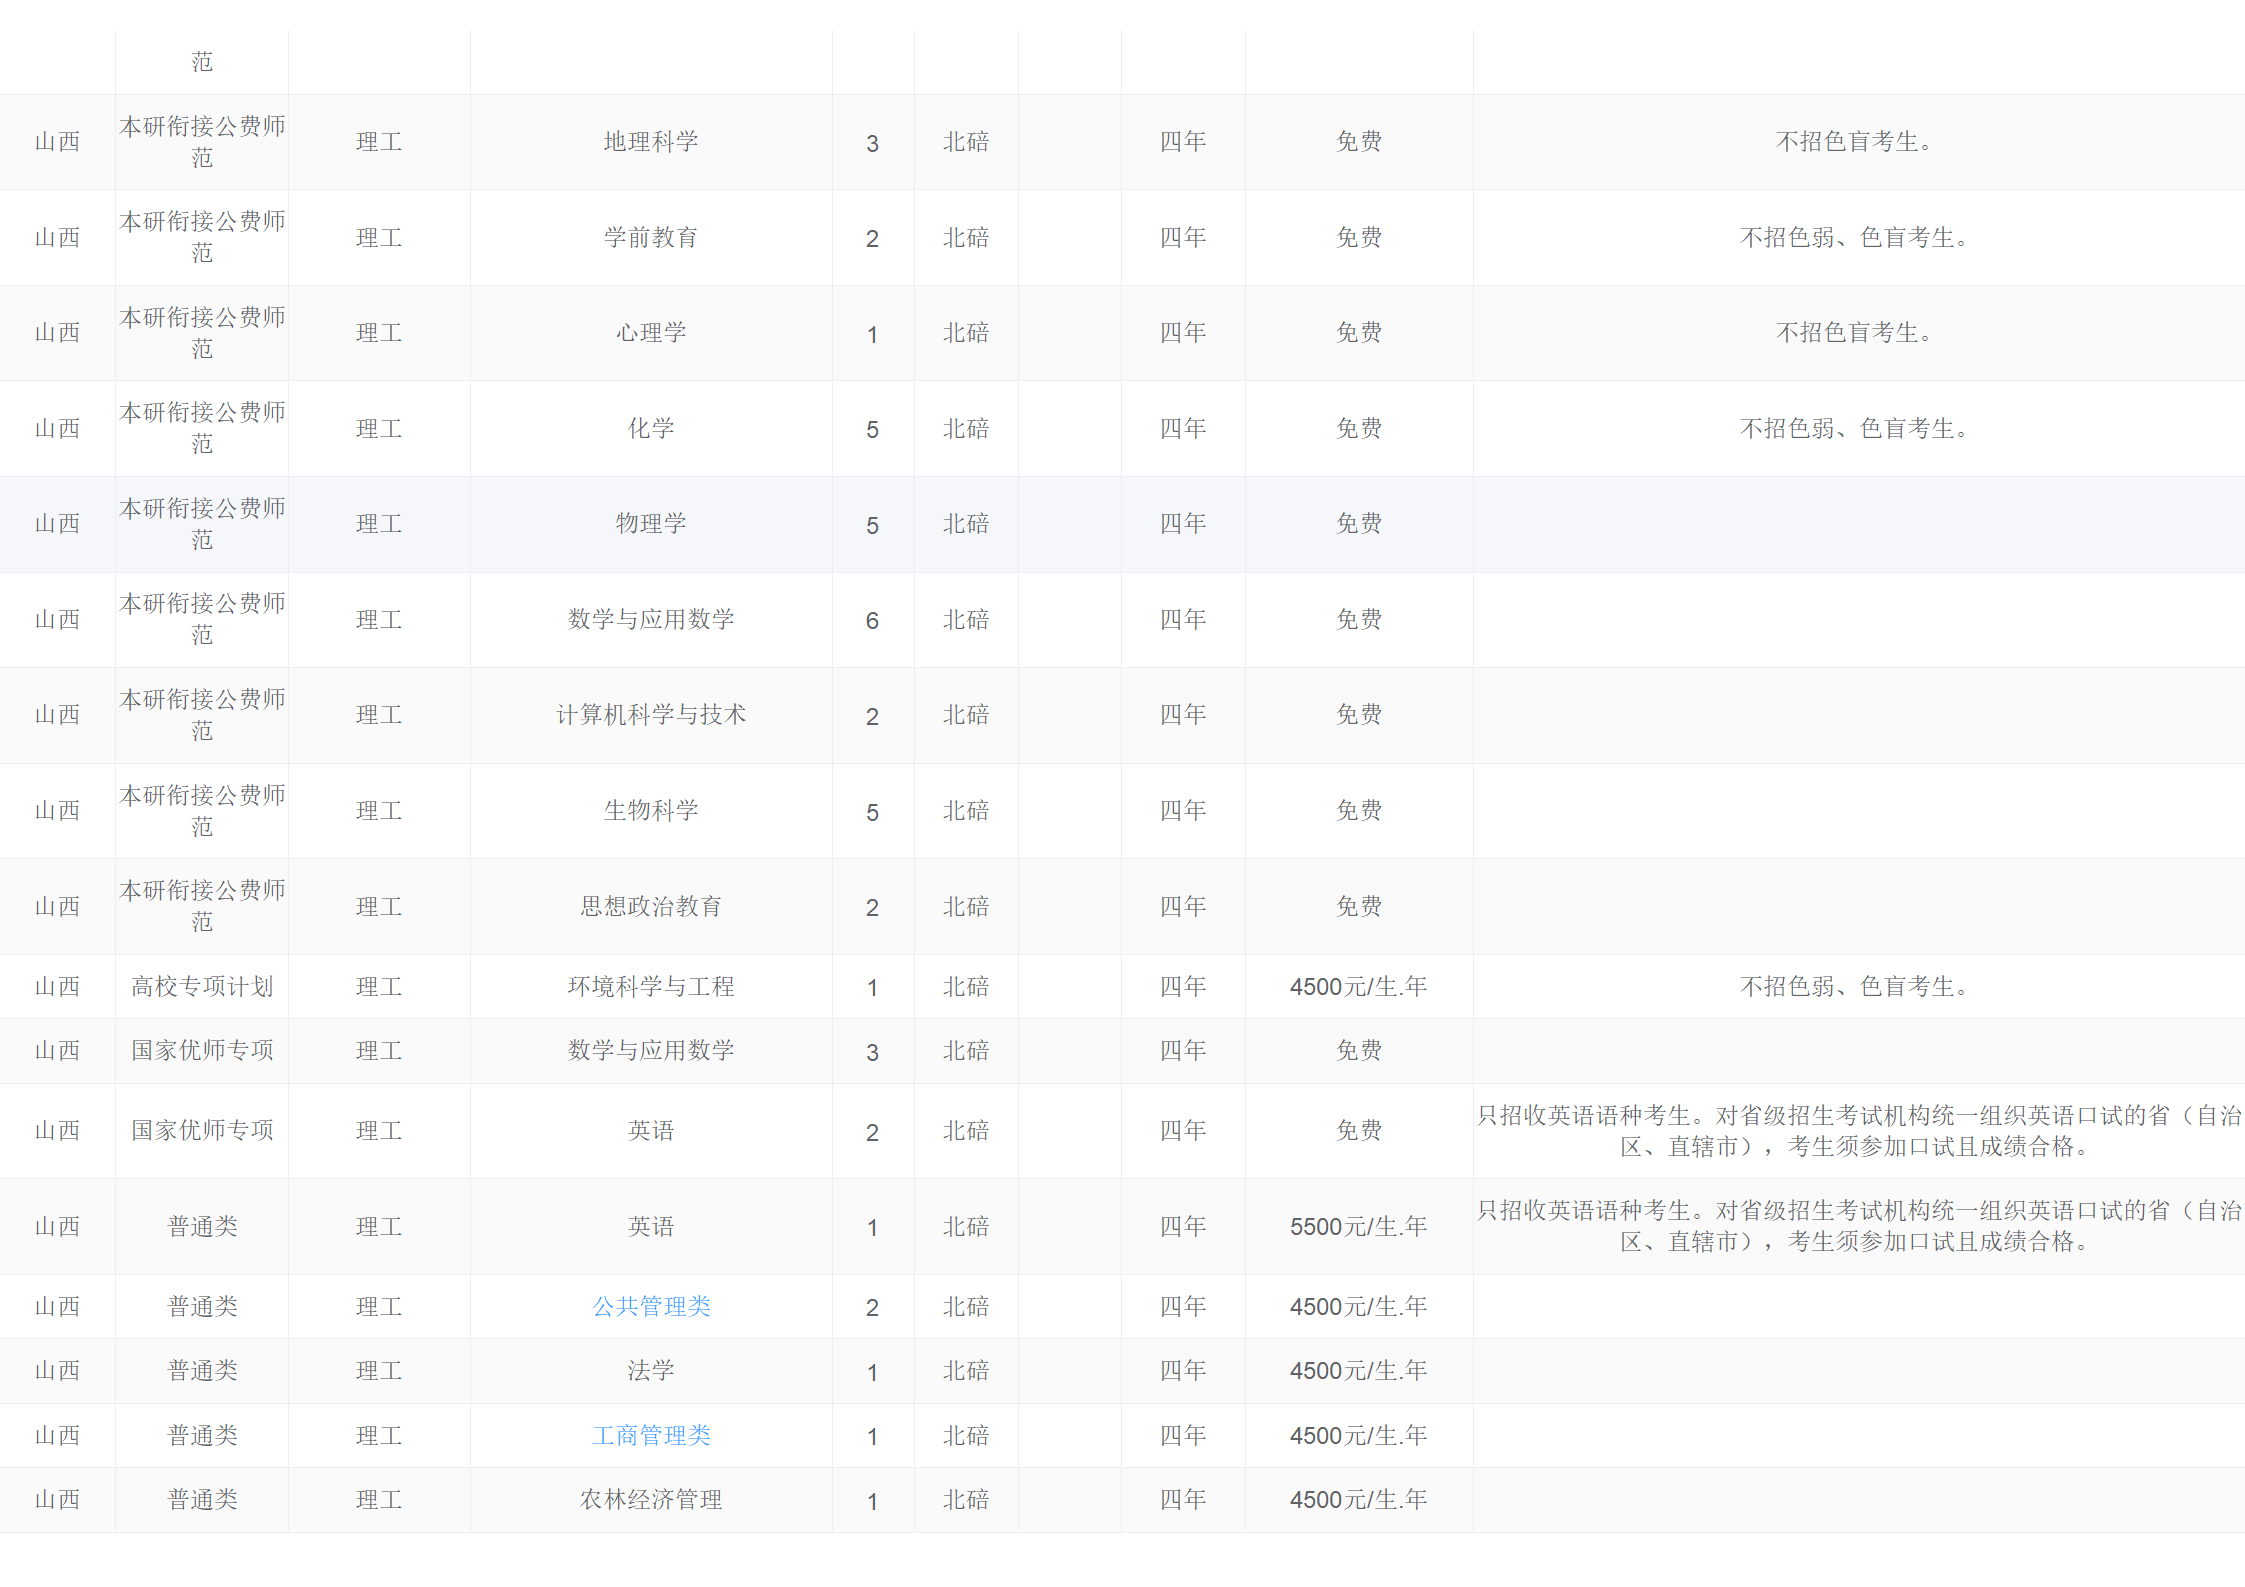Image resolution: width=2245 pixels, height=1587 pixels.
Task: Click the 农林经济管理 major cell
Action: click(651, 1499)
